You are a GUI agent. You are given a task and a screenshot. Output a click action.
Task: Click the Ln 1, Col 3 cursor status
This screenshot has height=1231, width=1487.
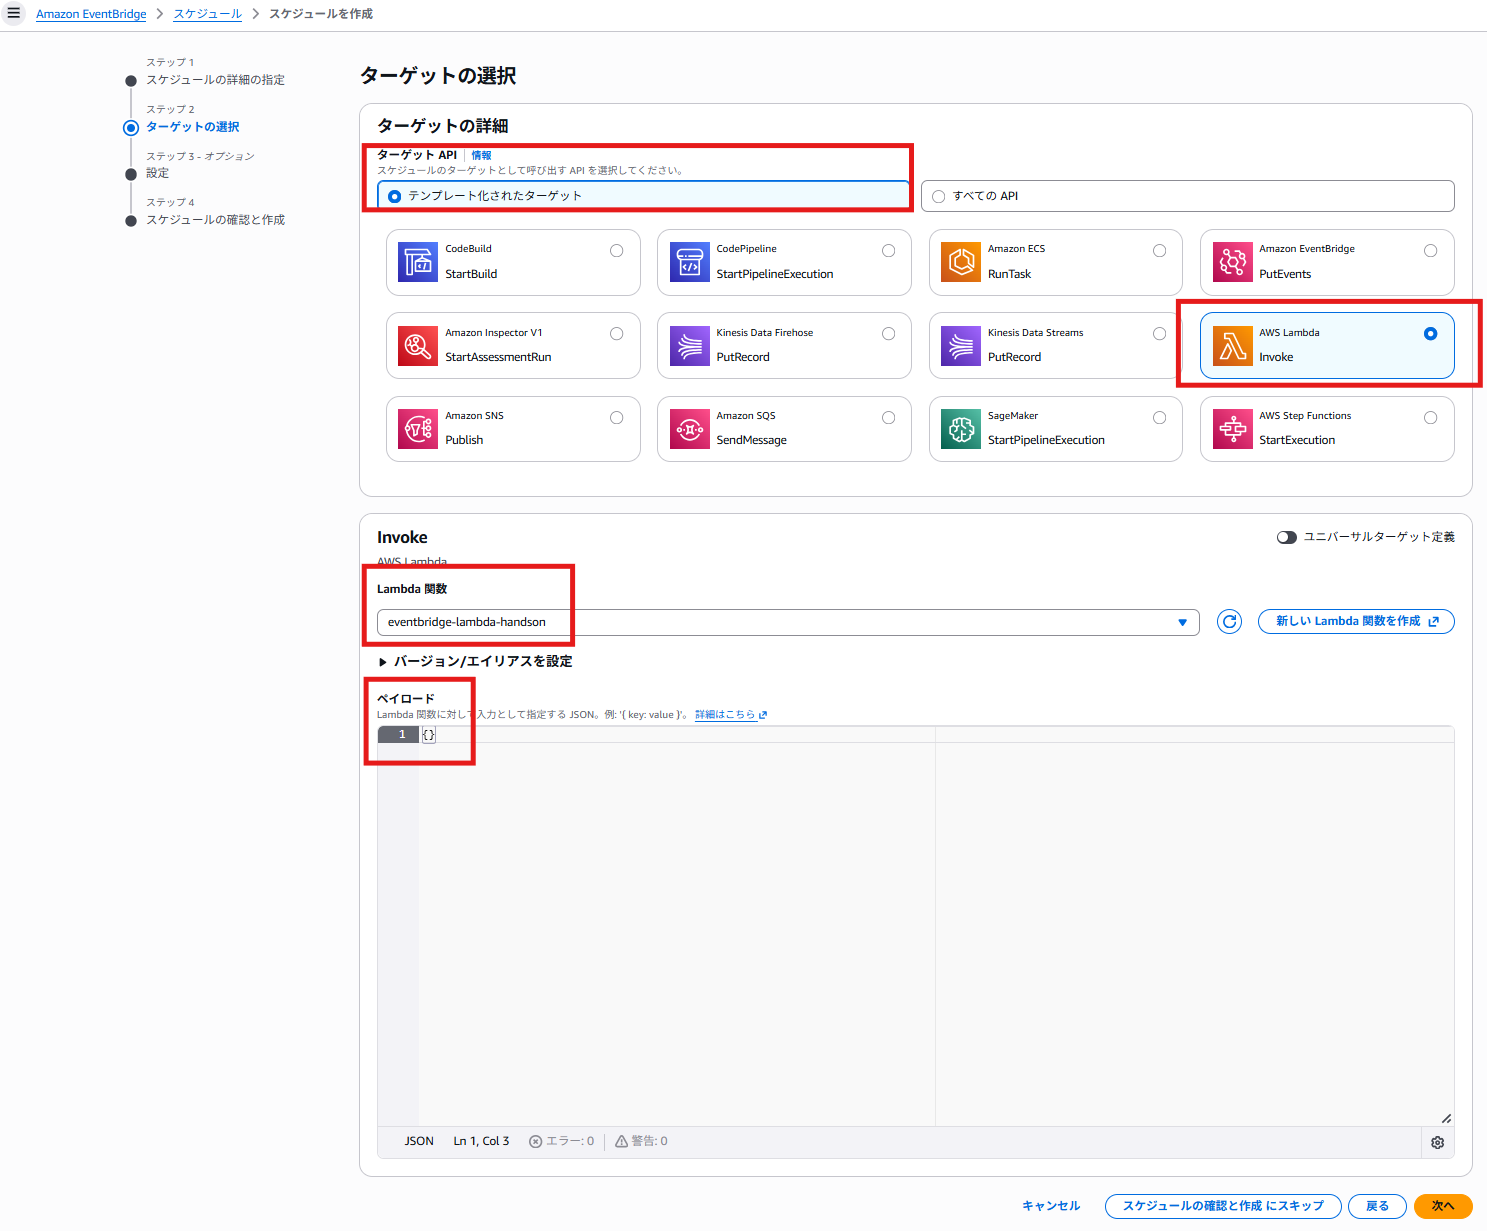coord(481,1141)
